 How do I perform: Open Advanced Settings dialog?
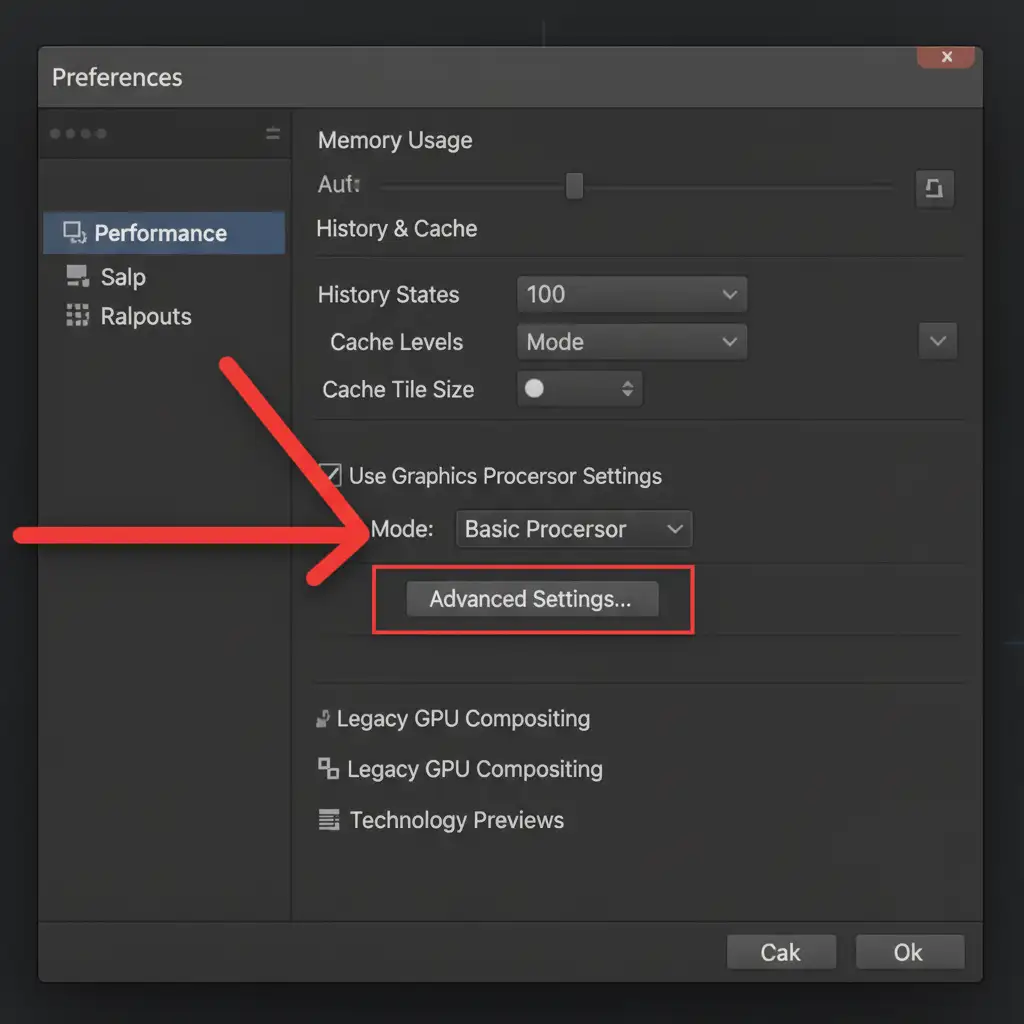click(531, 599)
